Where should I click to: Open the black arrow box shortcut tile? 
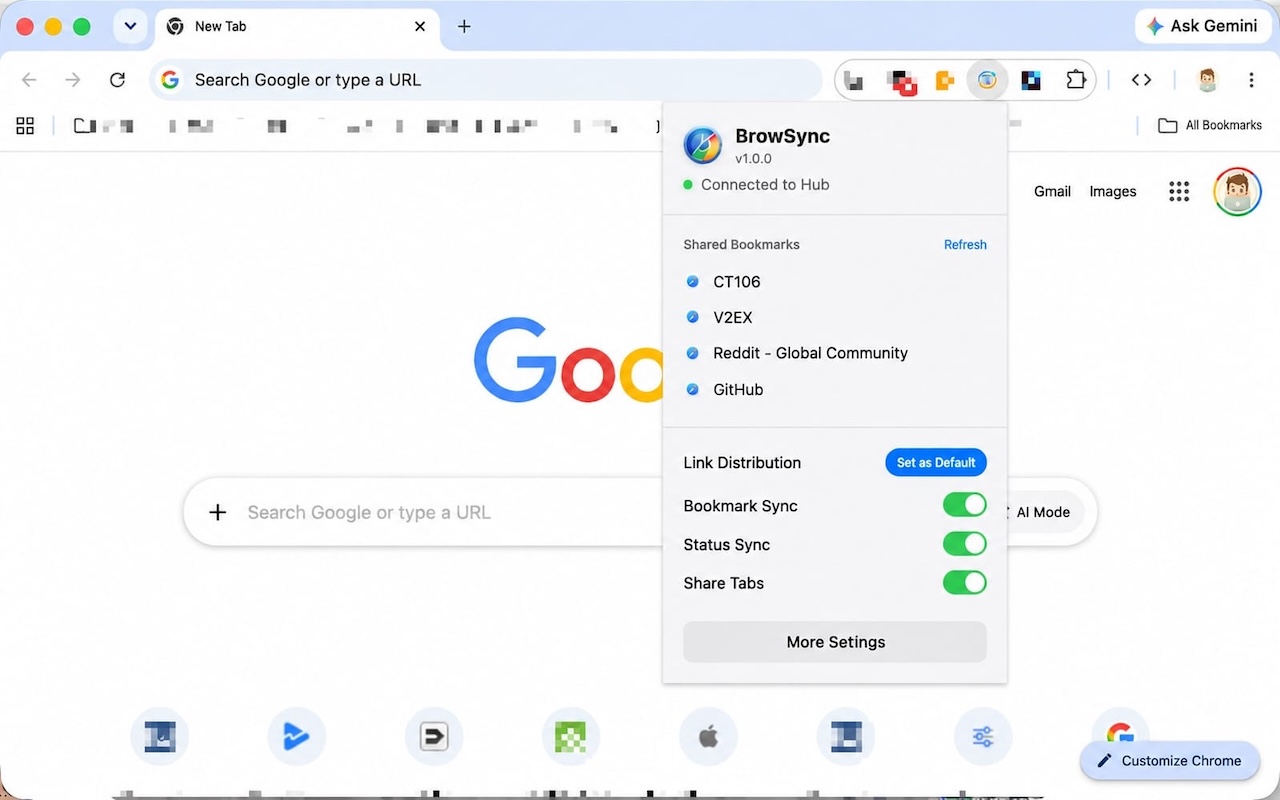(434, 738)
